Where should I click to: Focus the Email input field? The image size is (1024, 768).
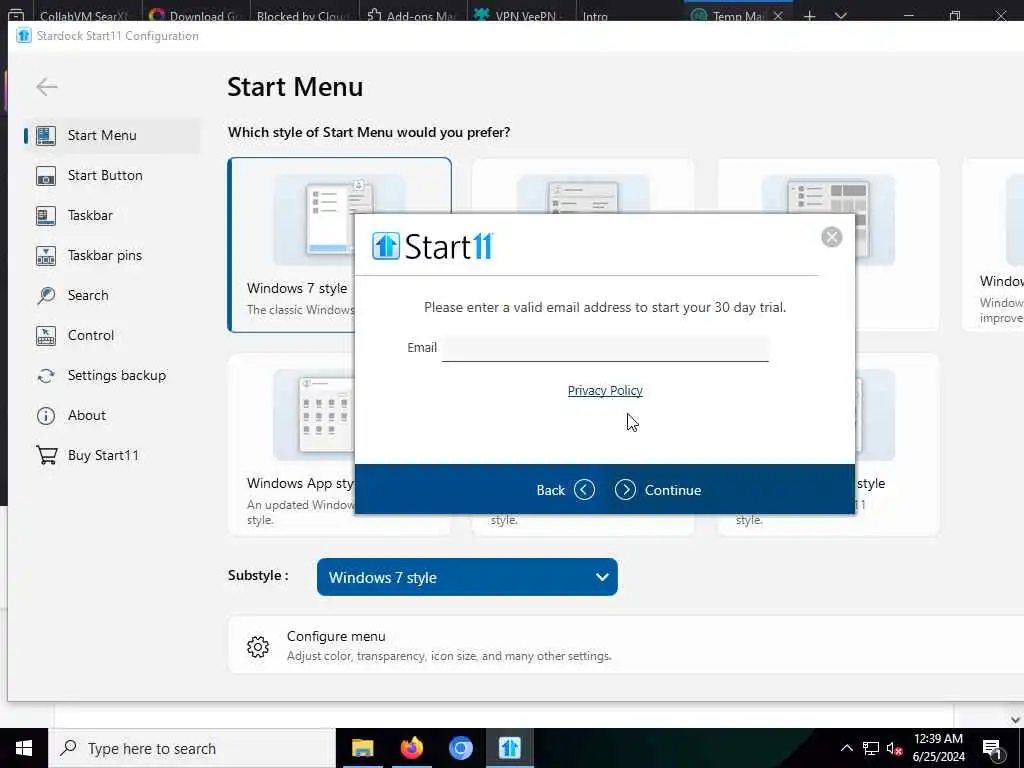pos(605,348)
